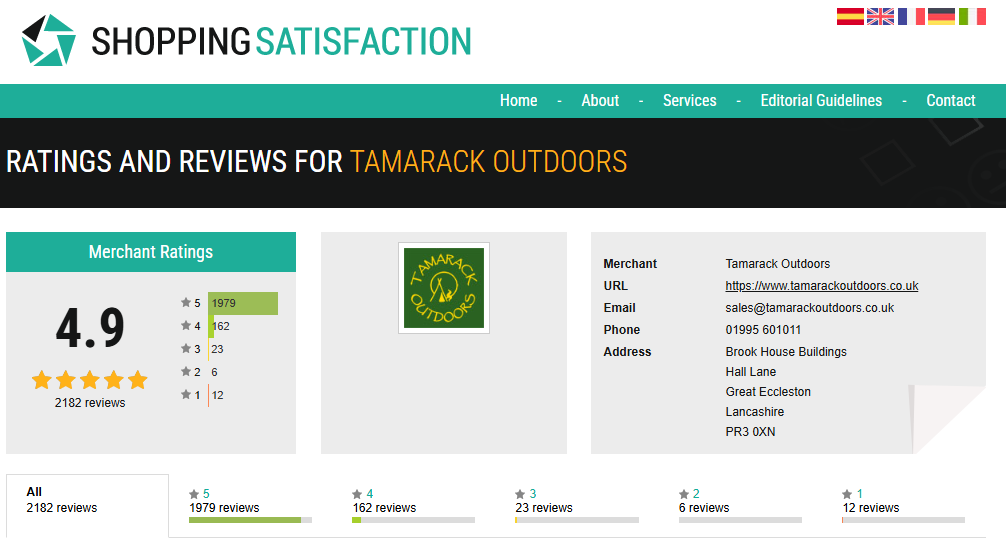This screenshot has width=1006, height=553.
Task: Navigate to the Contact page
Action: [x=950, y=101]
